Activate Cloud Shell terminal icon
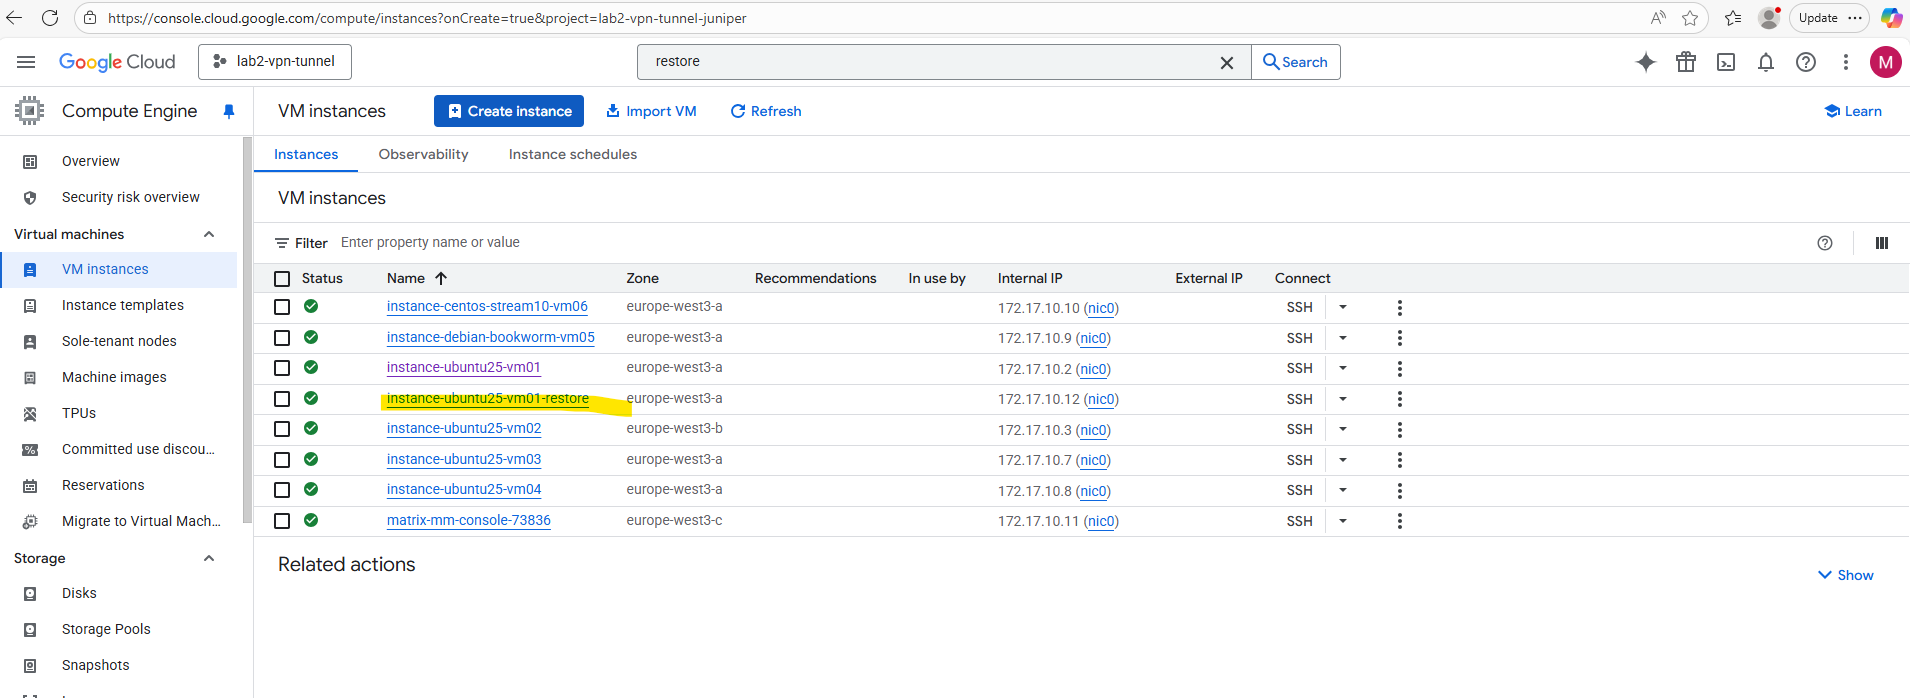Screen dimensions: 1910x698 [1726, 62]
